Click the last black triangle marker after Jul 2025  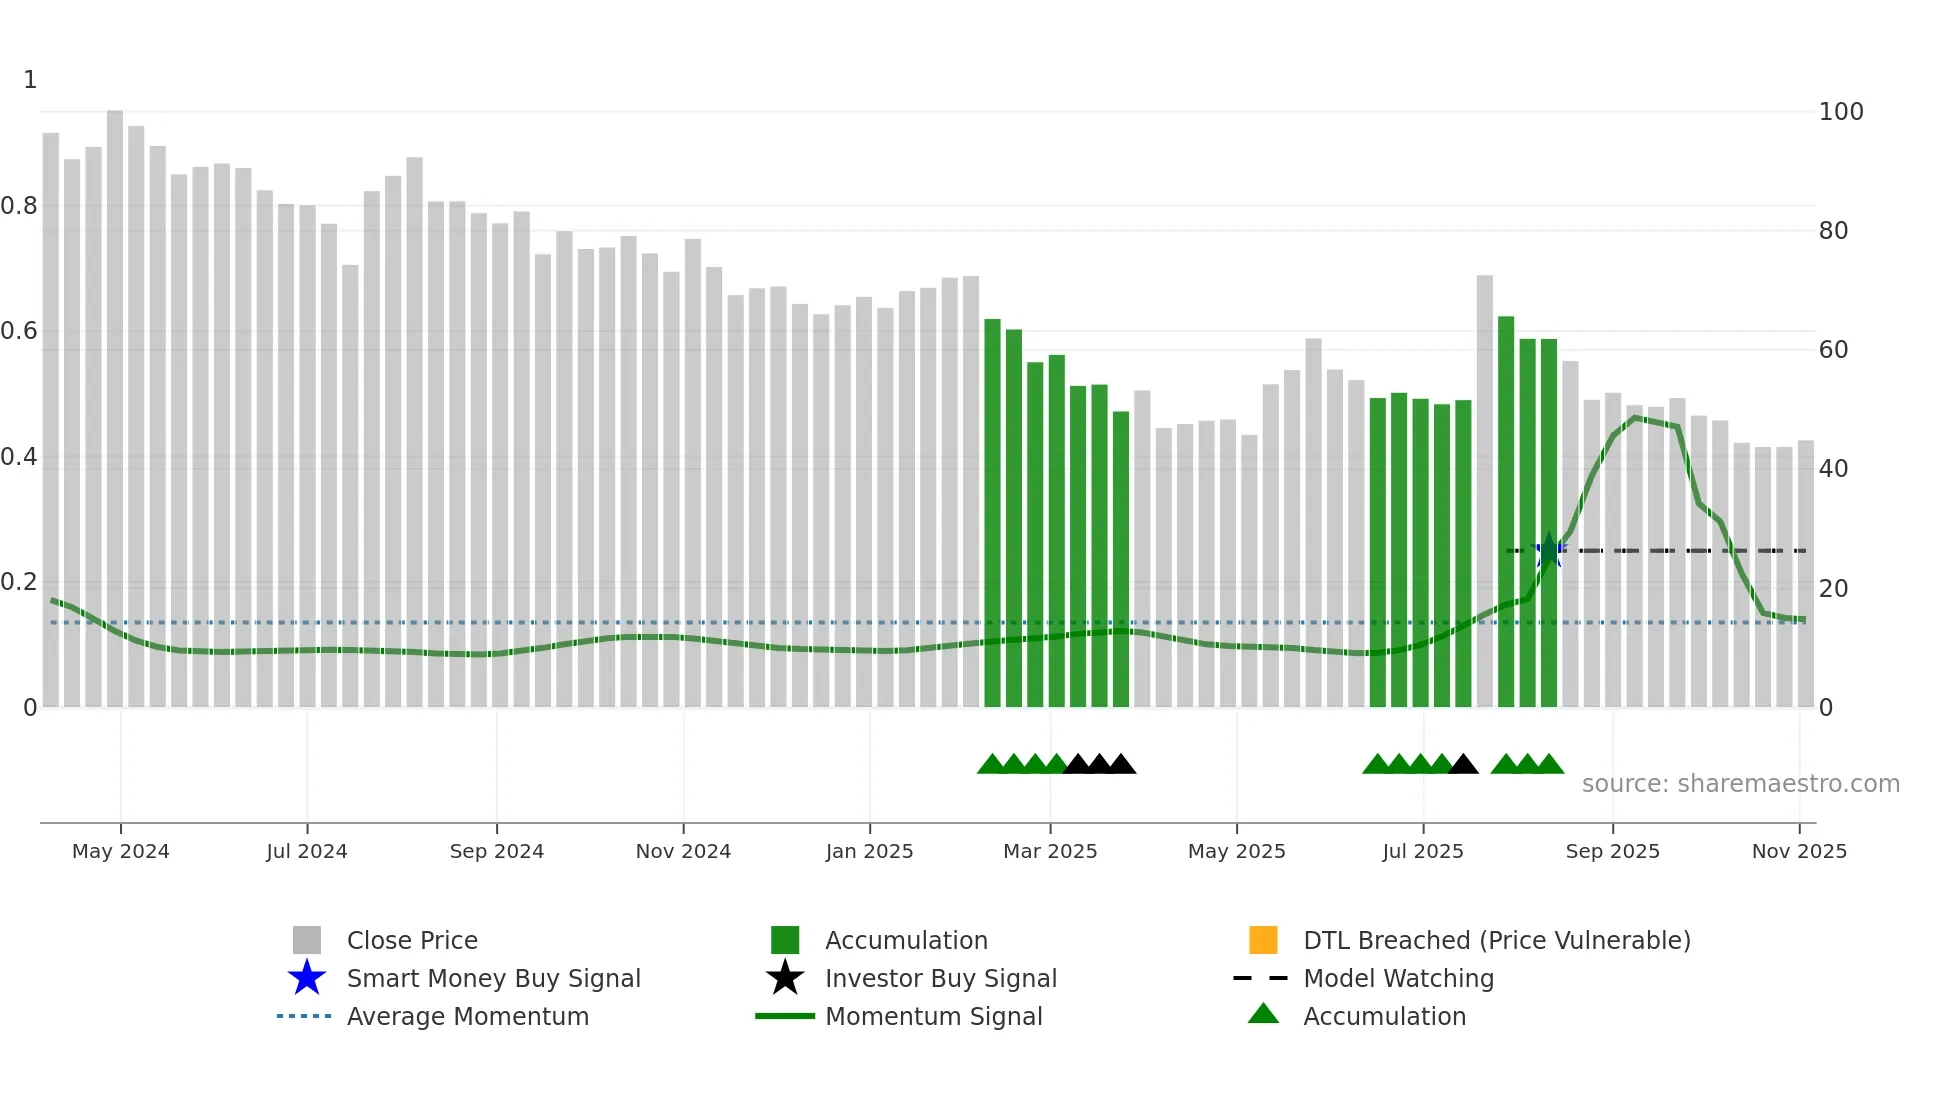point(1463,765)
